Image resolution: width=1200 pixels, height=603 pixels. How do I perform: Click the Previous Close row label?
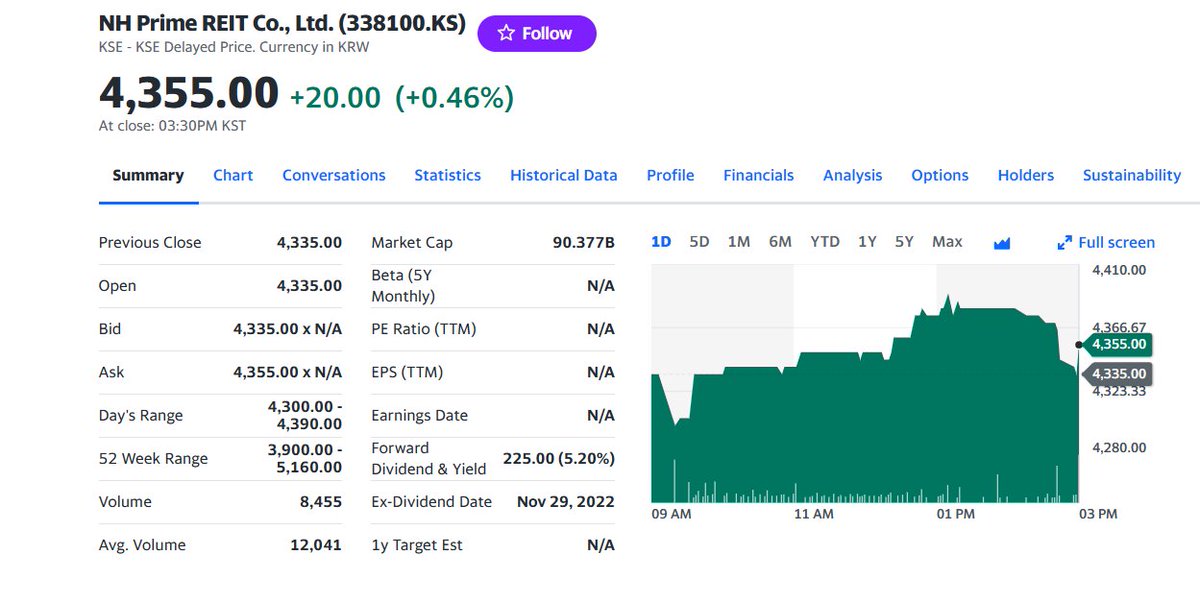point(150,243)
